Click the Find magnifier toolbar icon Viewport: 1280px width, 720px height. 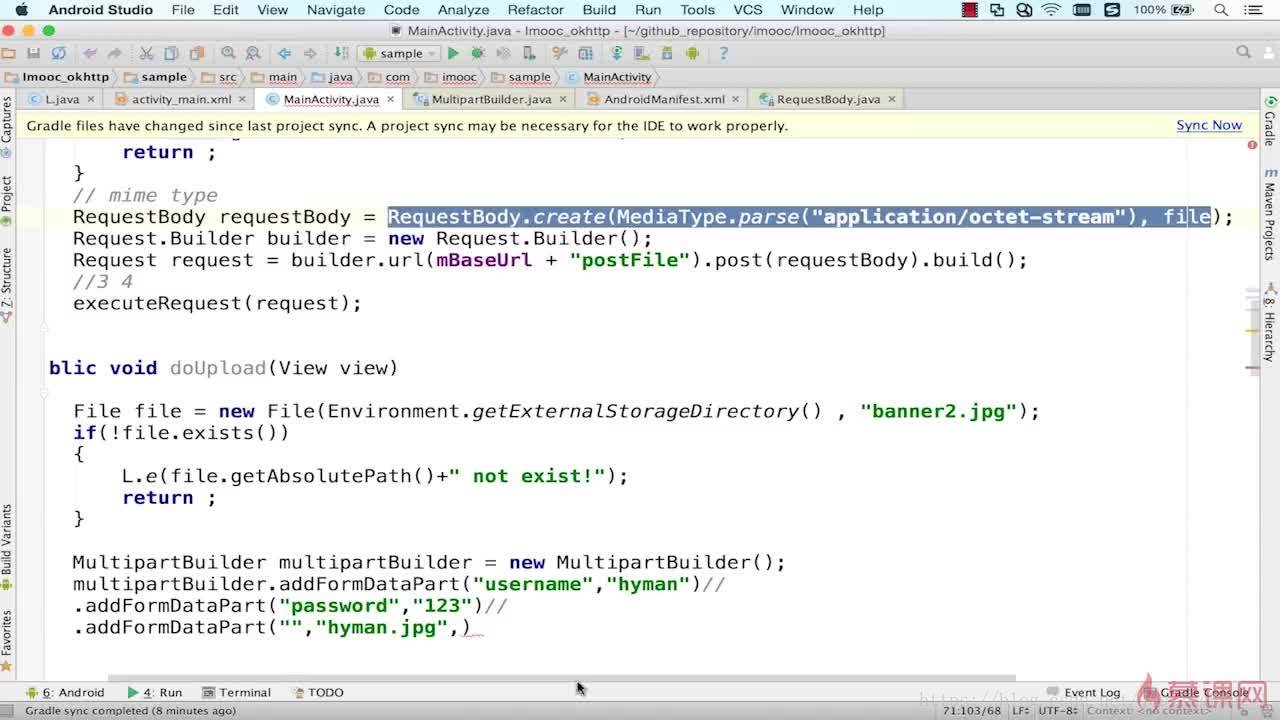(x=228, y=53)
